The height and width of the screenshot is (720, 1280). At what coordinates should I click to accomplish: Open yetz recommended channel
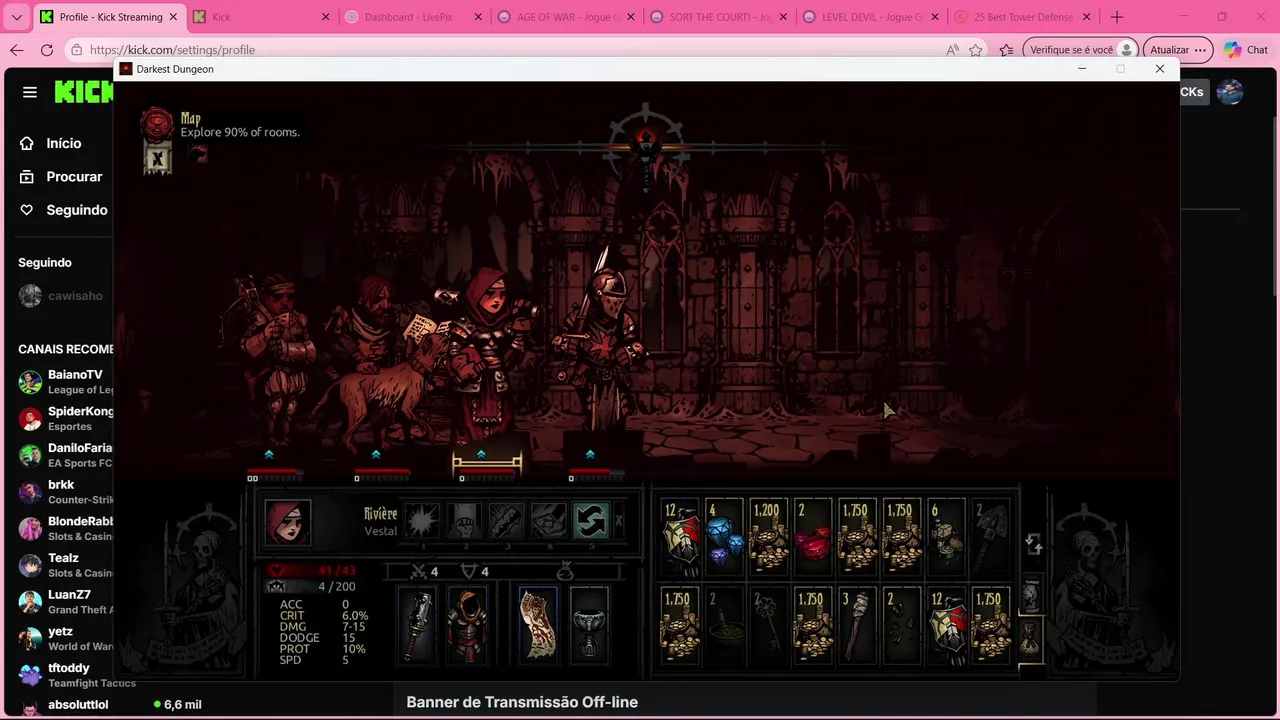tap(66, 639)
